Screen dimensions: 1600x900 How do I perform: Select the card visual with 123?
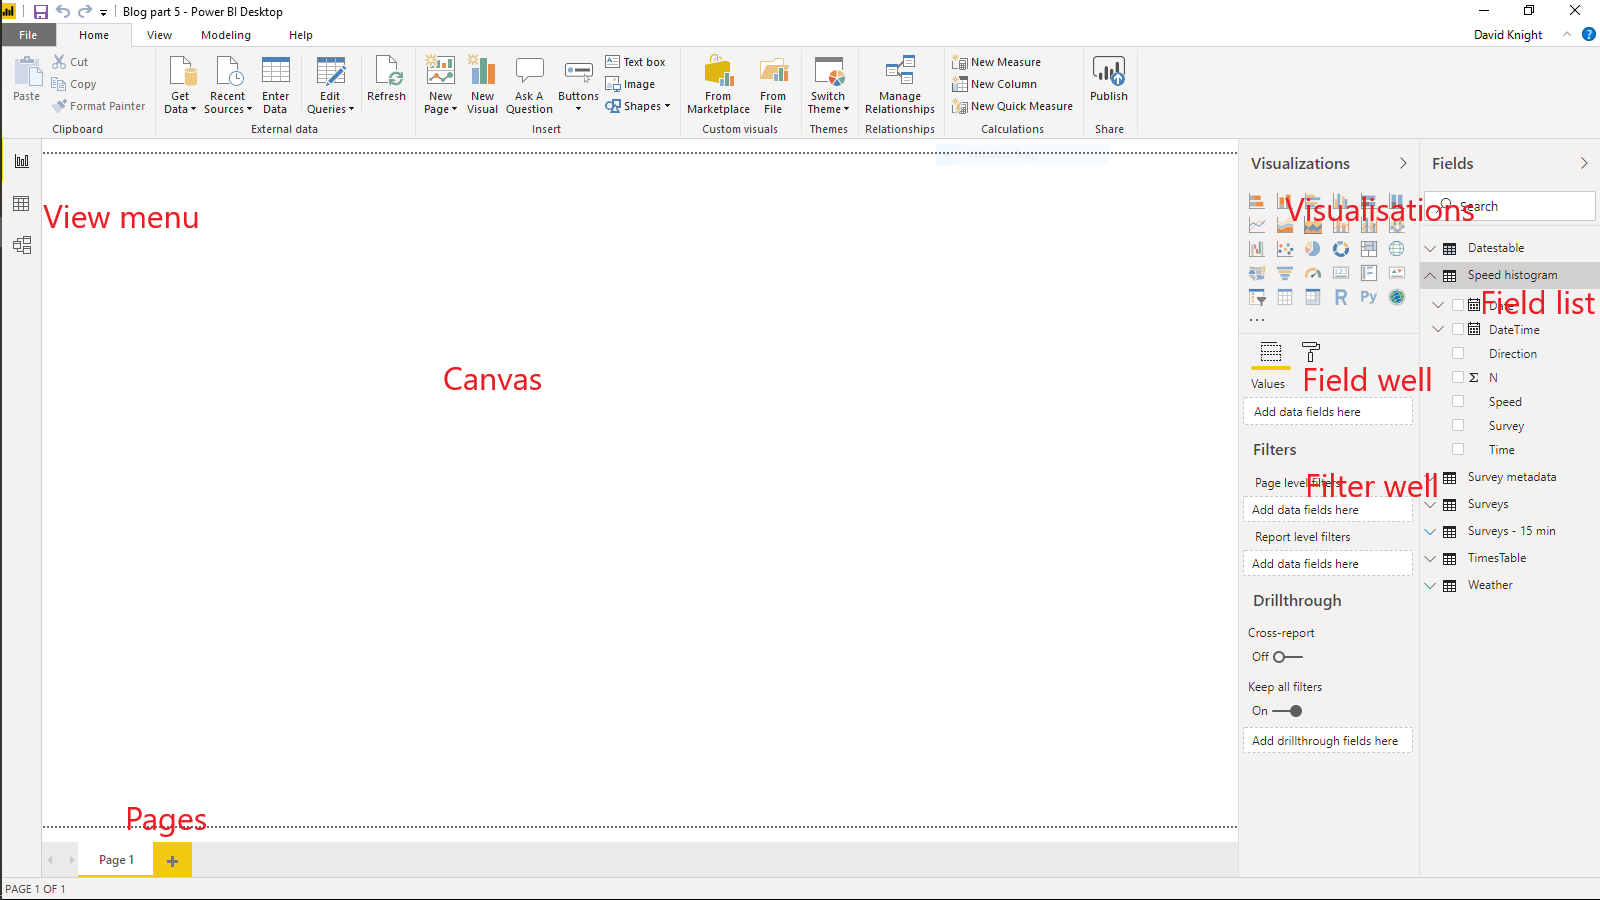point(1341,273)
